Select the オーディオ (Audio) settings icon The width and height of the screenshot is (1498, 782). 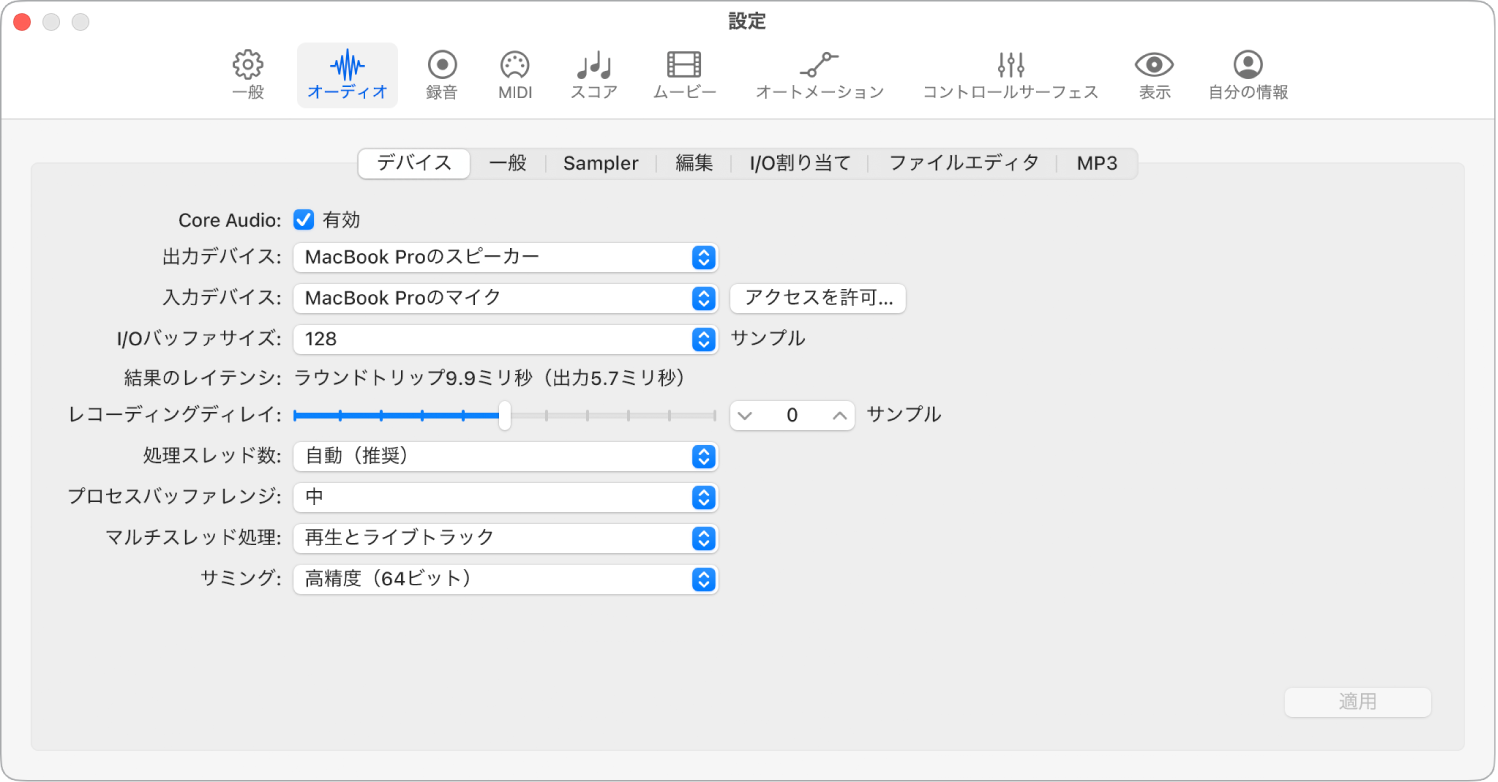tap(346, 73)
